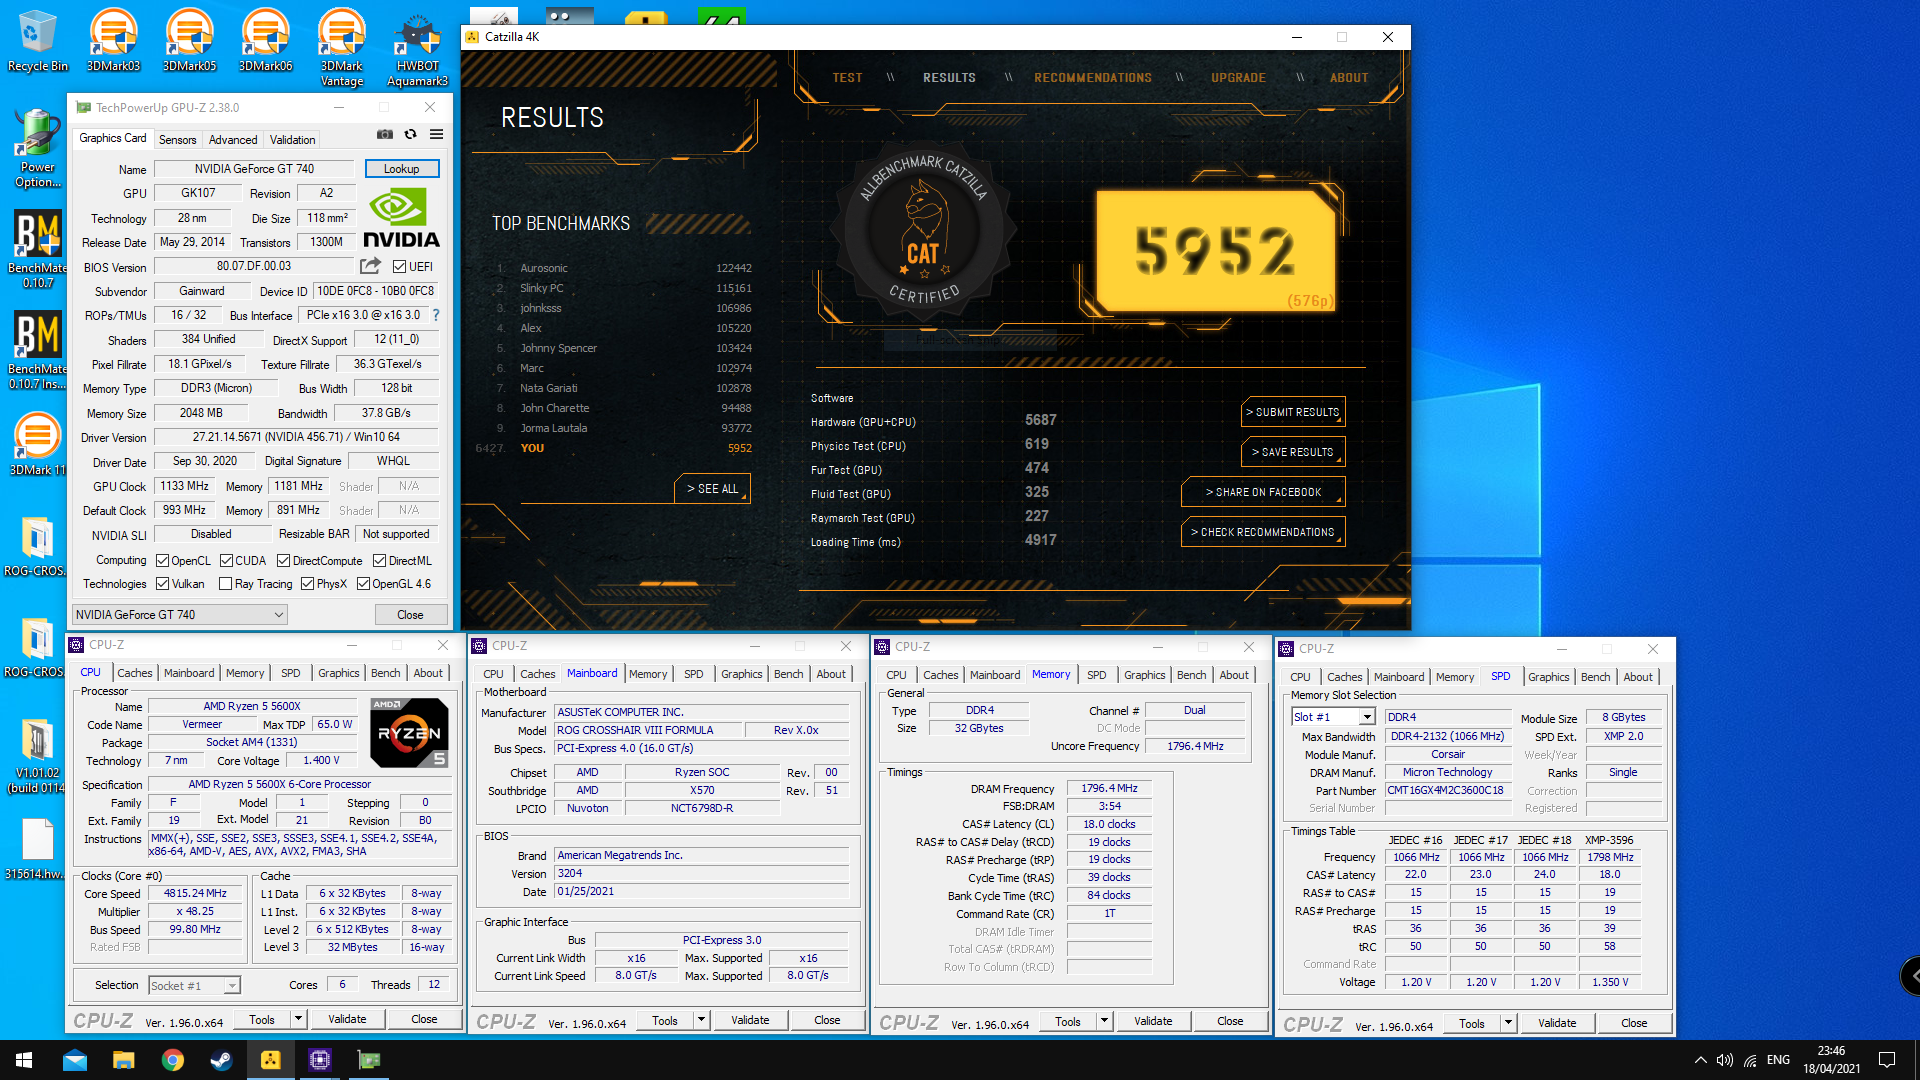1920x1080 pixels.
Task: Click the taskbar clock showing 23:46
Action: click(x=1831, y=1060)
